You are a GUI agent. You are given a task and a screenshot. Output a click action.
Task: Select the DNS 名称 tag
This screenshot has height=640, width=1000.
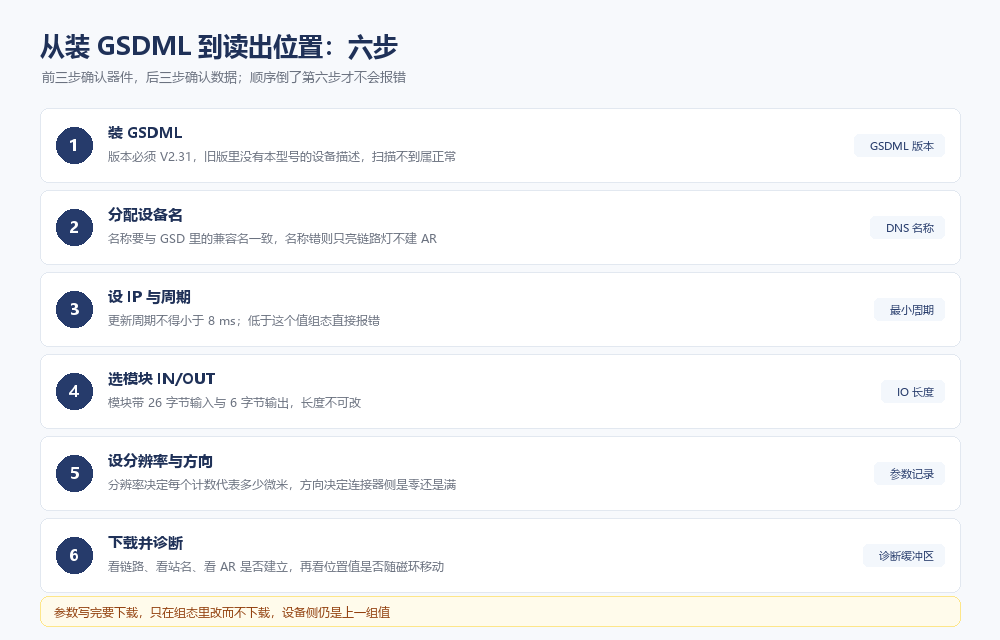(x=908, y=228)
